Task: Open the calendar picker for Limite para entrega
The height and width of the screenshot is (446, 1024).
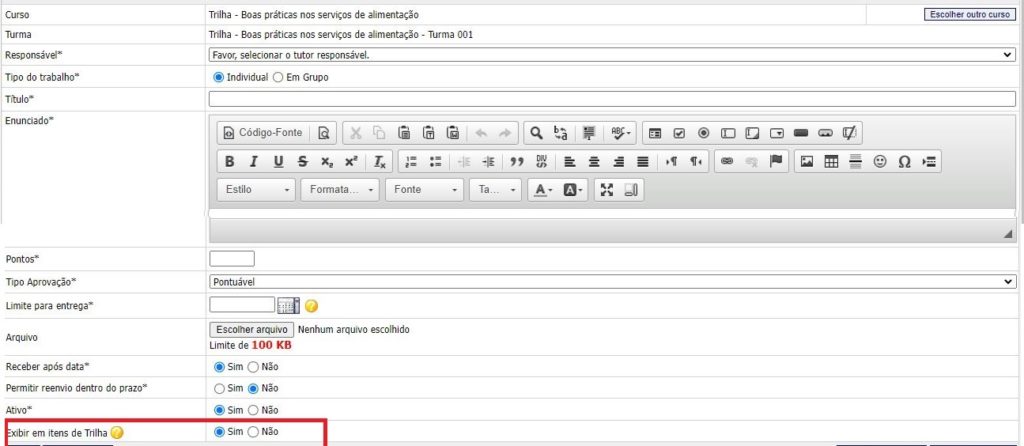Action: tap(289, 305)
